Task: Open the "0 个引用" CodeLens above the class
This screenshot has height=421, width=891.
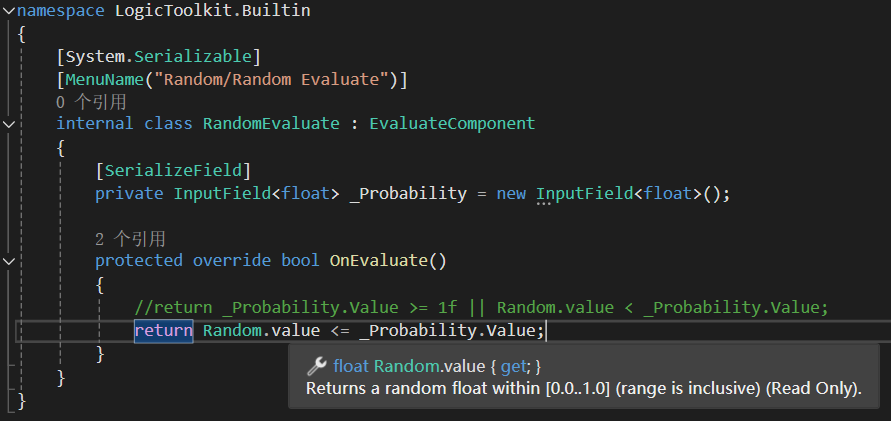Action: point(91,102)
